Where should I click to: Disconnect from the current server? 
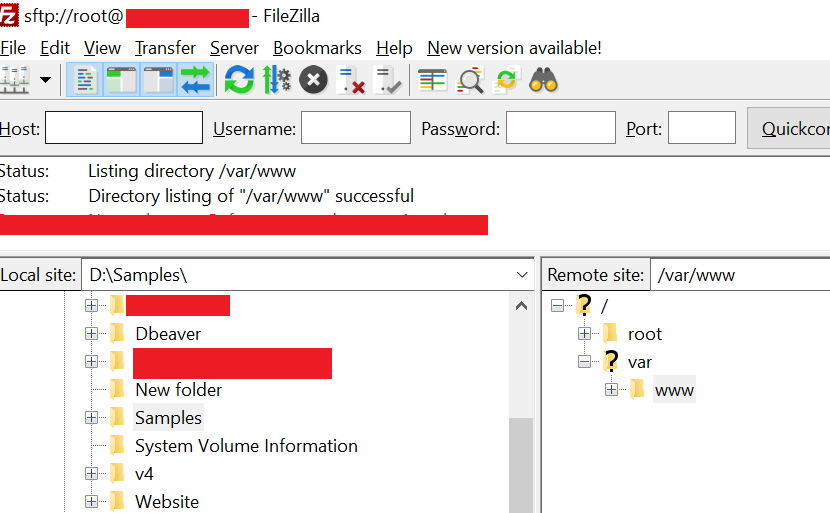[350, 79]
